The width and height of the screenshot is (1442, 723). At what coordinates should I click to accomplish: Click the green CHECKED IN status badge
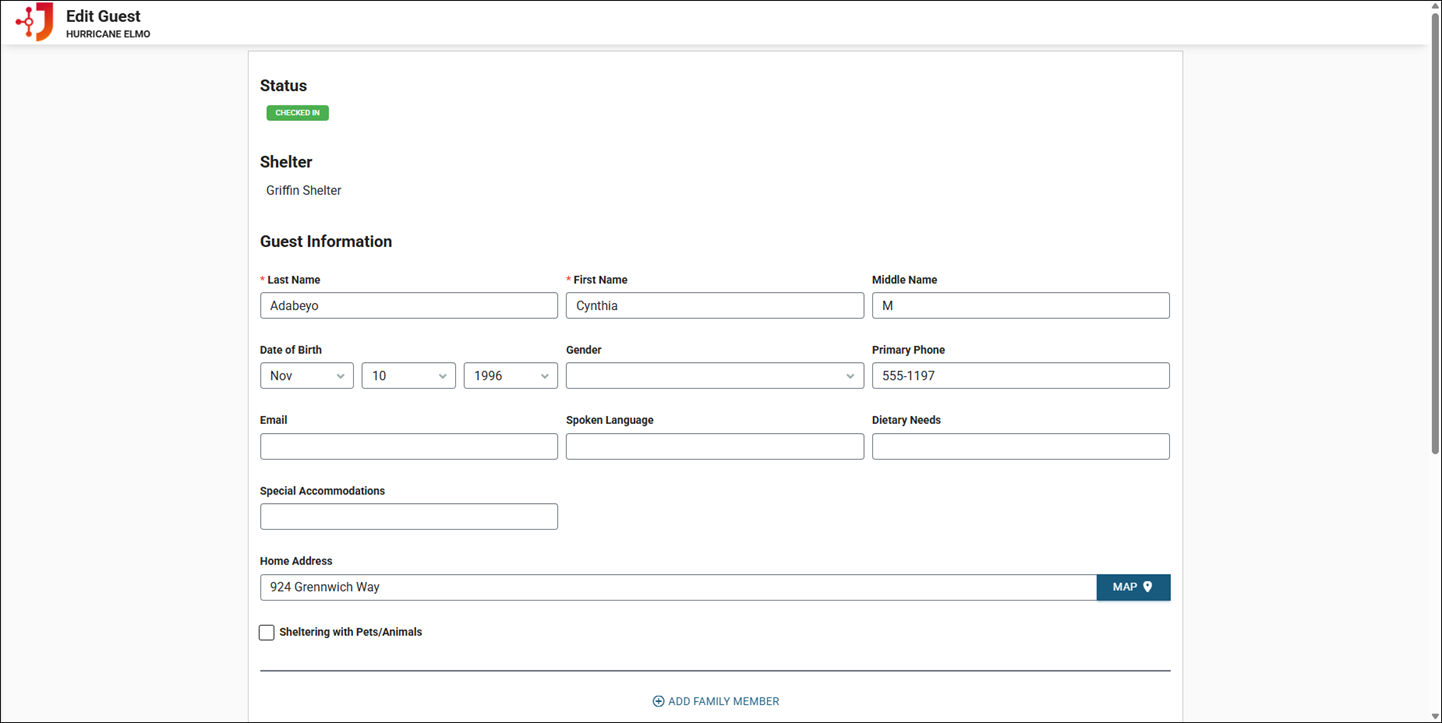297,113
